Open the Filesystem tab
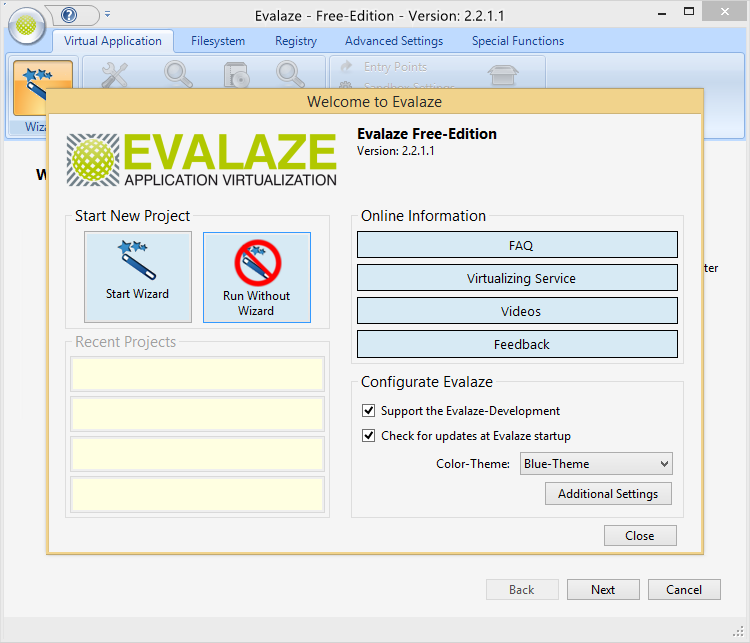Viewport: 750px width, 643px height. point(218,41)
